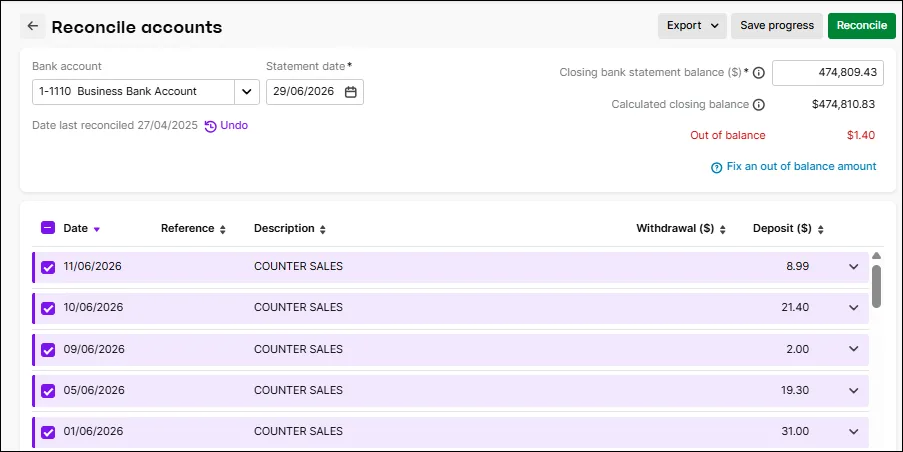
Task: Click the 21.40 deposit amount
Action: (795, 307)
